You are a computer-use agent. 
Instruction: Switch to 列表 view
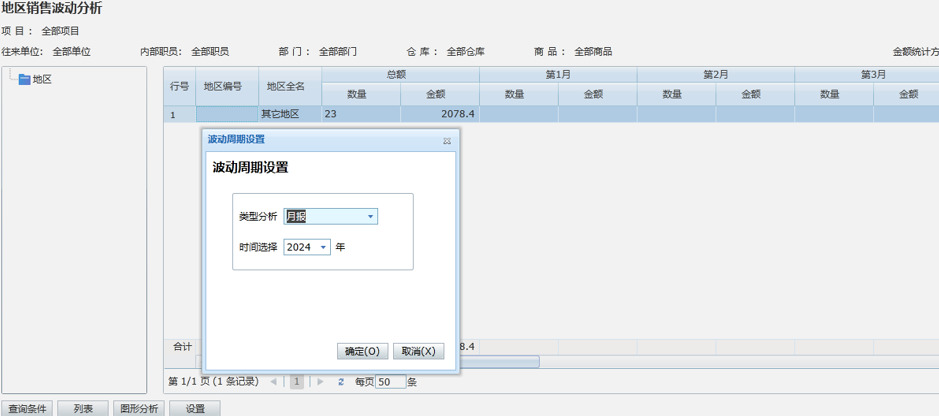(83, 408)
